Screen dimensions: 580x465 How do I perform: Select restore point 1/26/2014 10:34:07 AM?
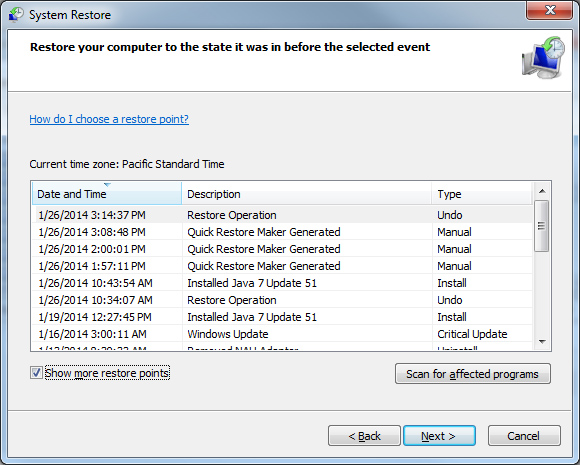(x=282, y=300)
